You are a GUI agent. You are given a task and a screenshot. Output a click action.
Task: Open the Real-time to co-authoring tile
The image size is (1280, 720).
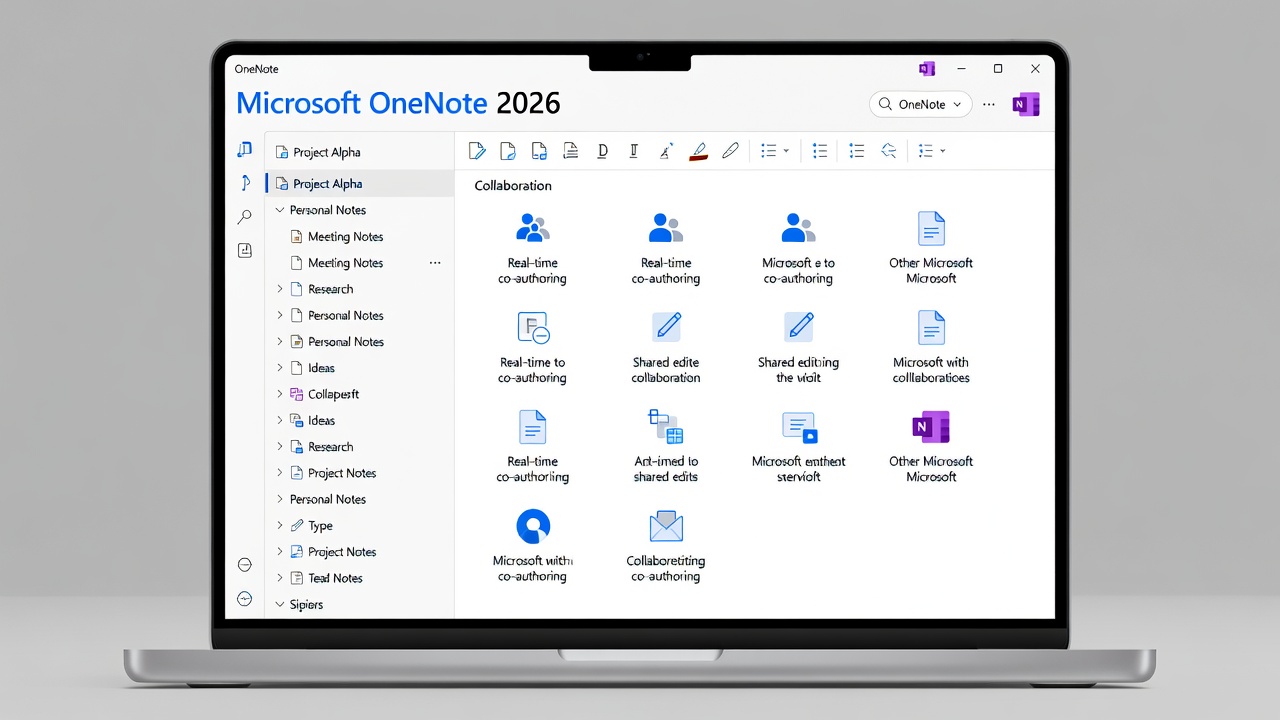point(533,347)
